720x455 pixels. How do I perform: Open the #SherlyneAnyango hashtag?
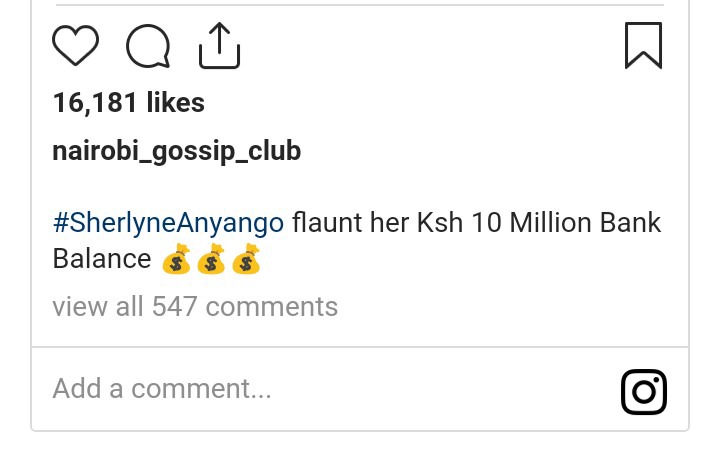pyautogui.click(x=169, y=223)
